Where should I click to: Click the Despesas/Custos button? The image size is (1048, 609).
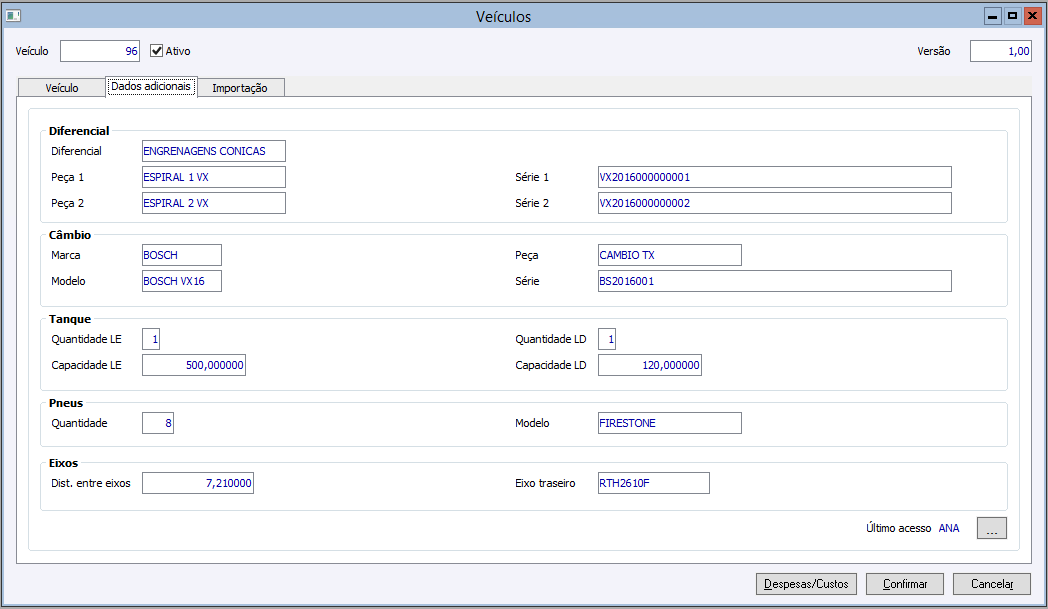click(806, 584)
